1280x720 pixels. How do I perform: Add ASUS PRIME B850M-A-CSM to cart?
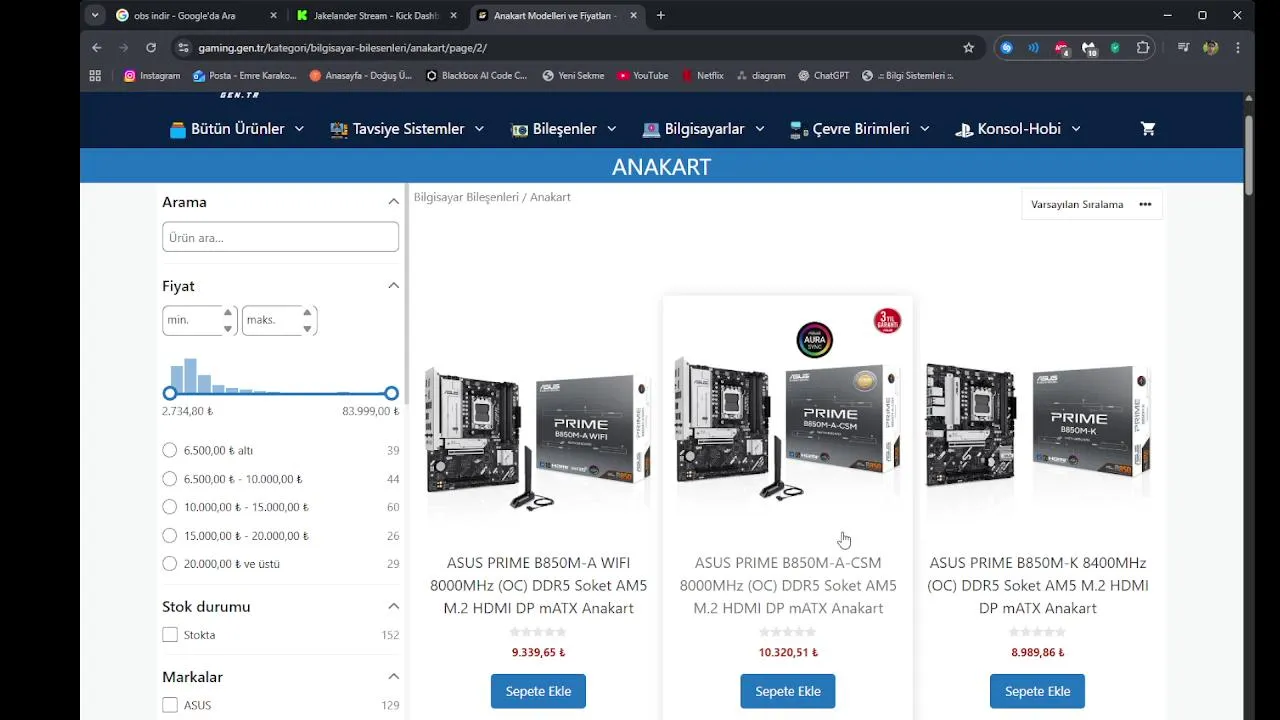[x=788, y=691]
